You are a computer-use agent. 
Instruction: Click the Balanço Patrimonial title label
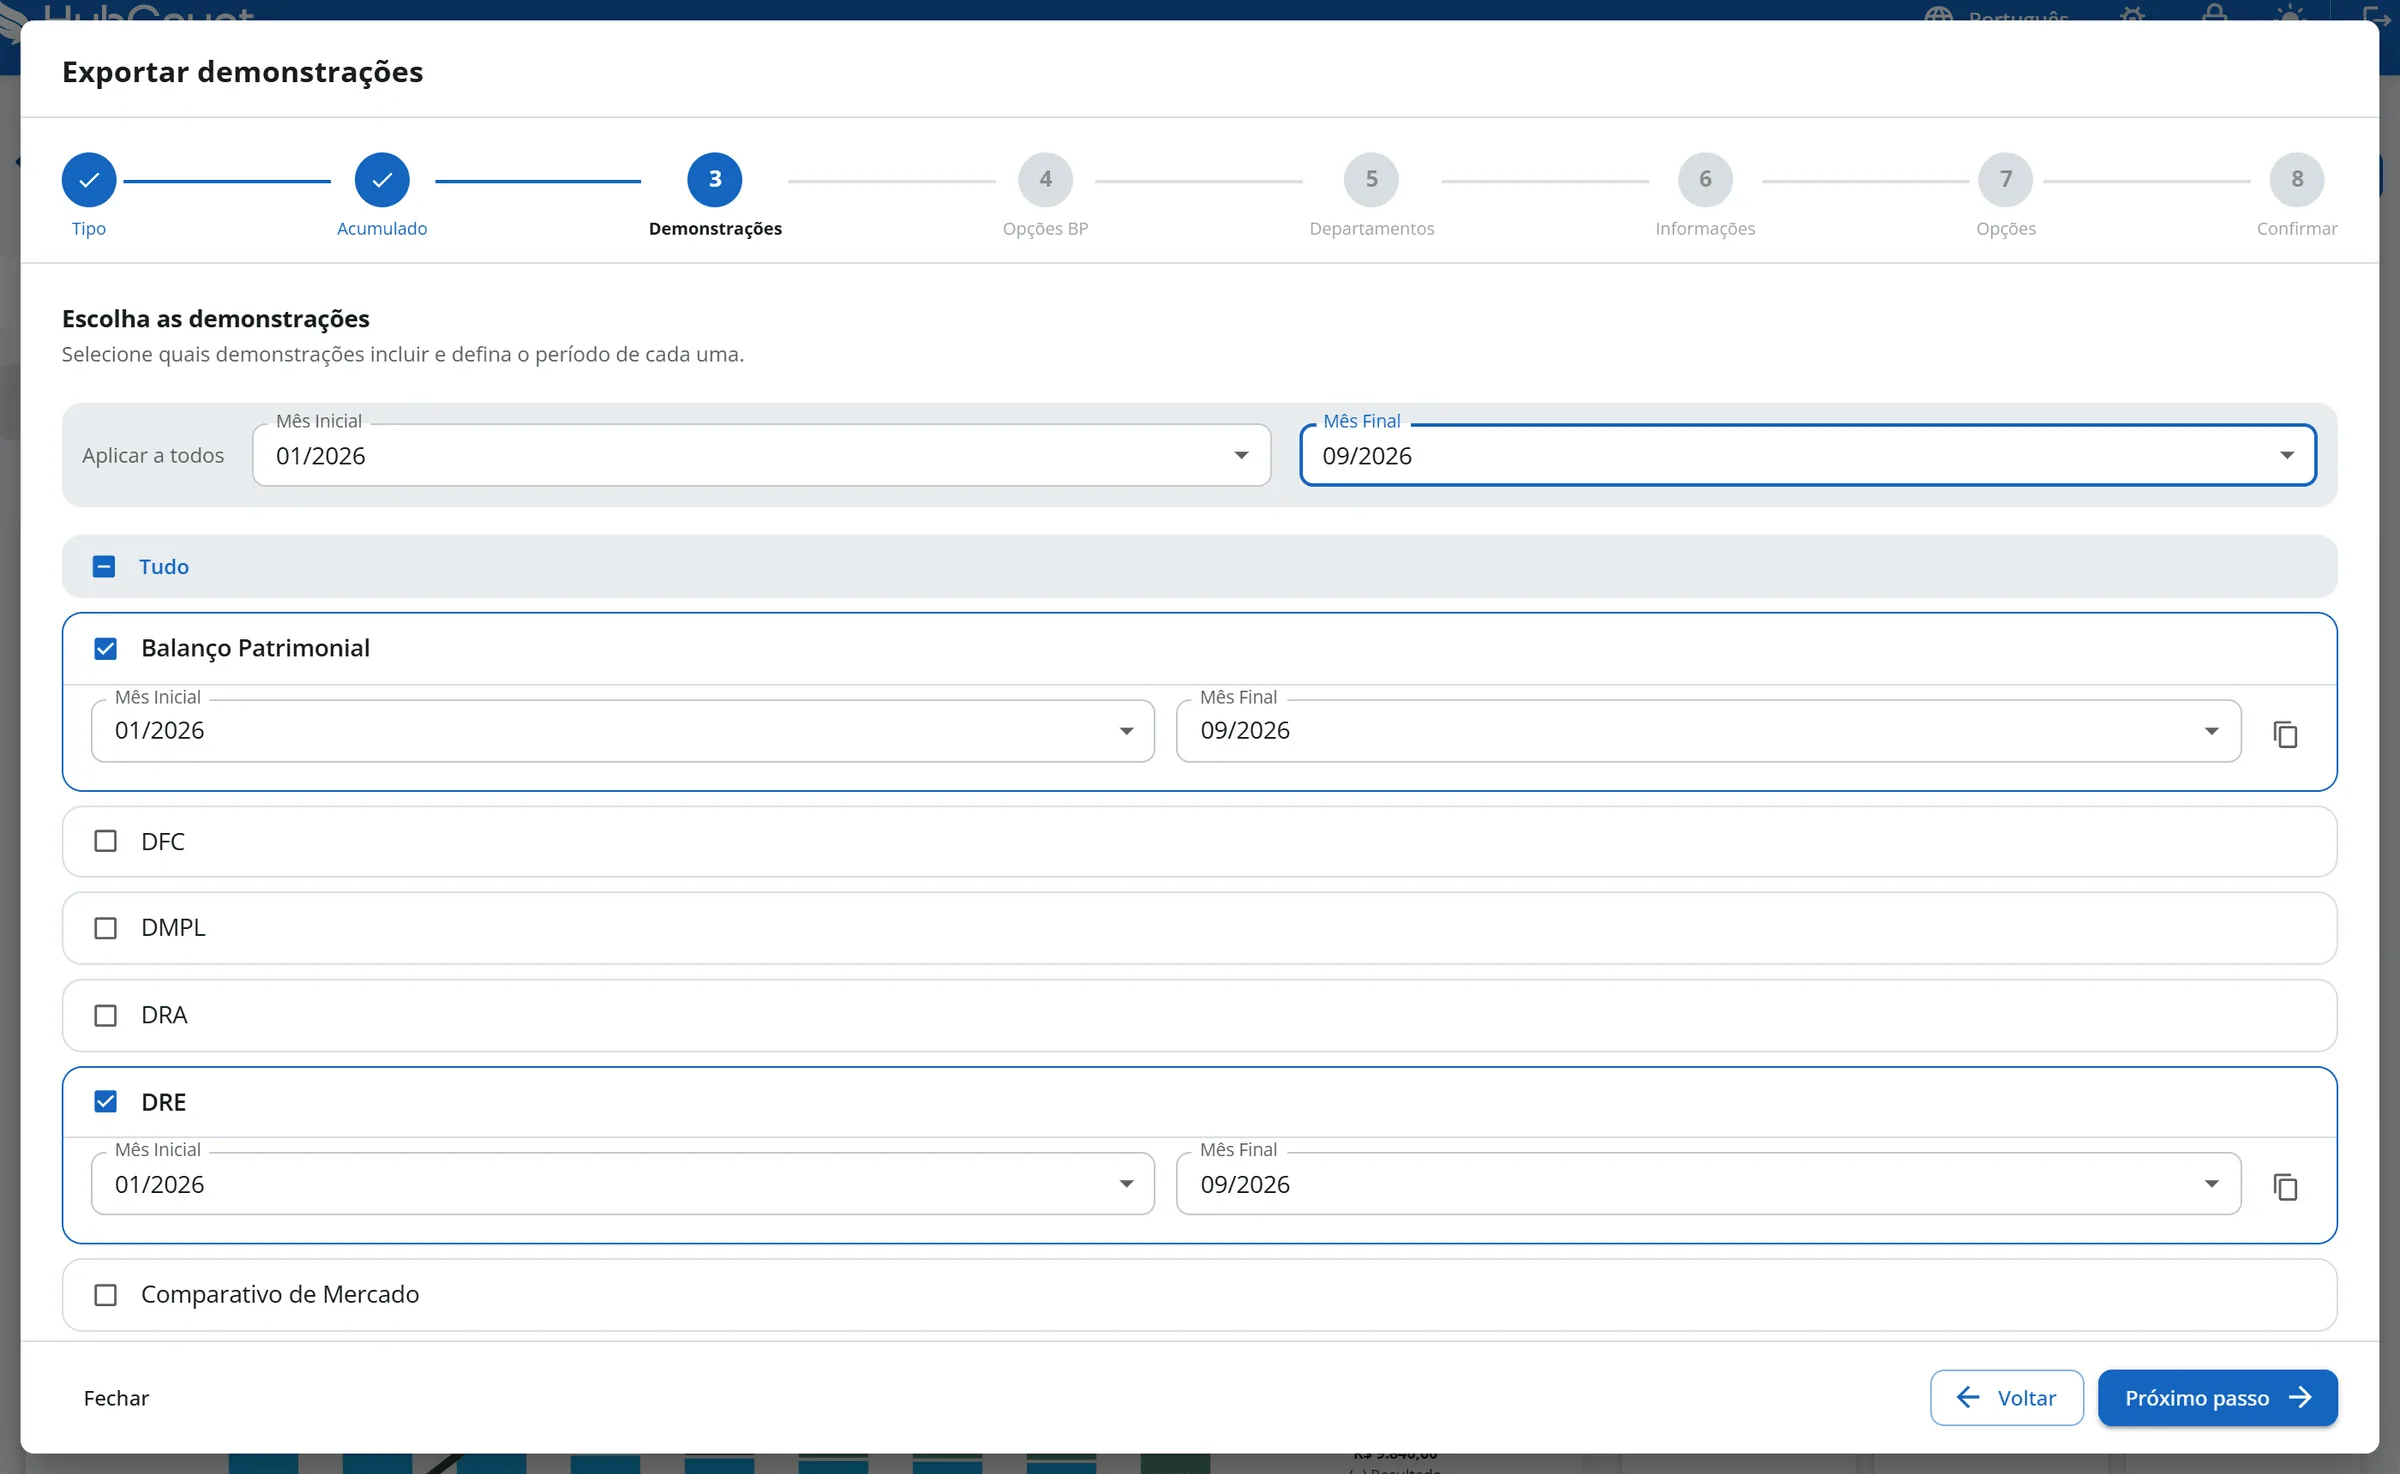[255, 648]
